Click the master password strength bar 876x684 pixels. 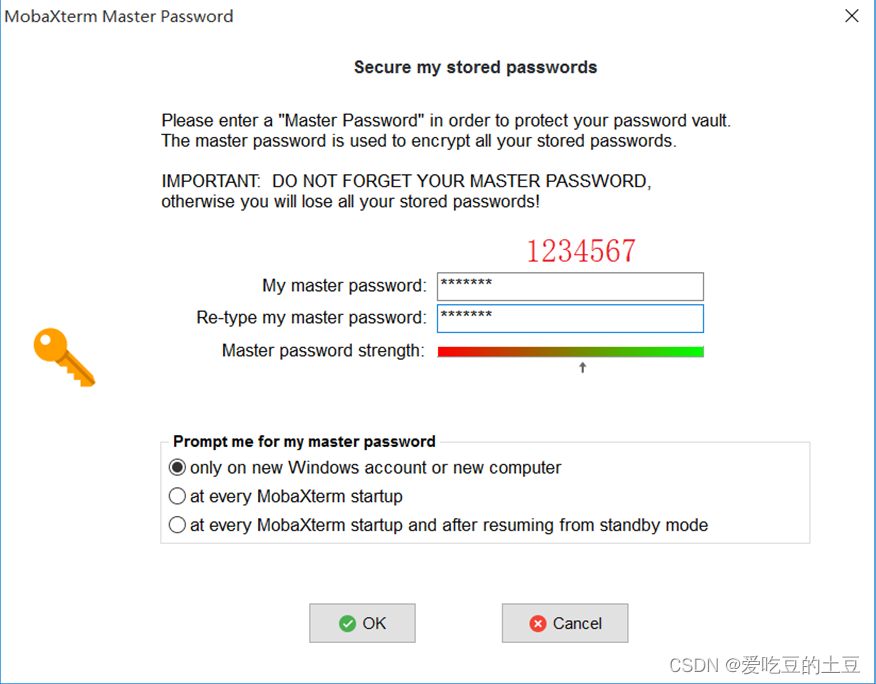[x=570, y=351]
